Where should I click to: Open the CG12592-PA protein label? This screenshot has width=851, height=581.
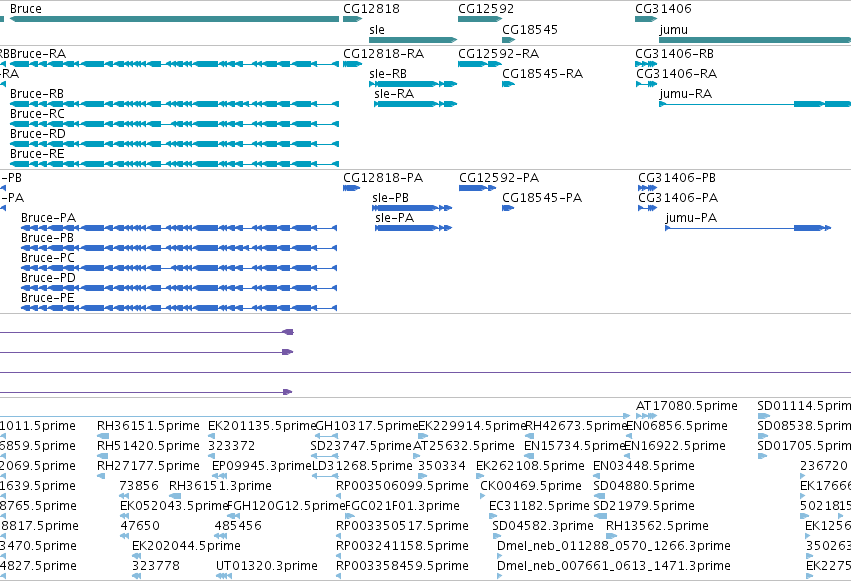pyautogui.click(x=499, y=178)
